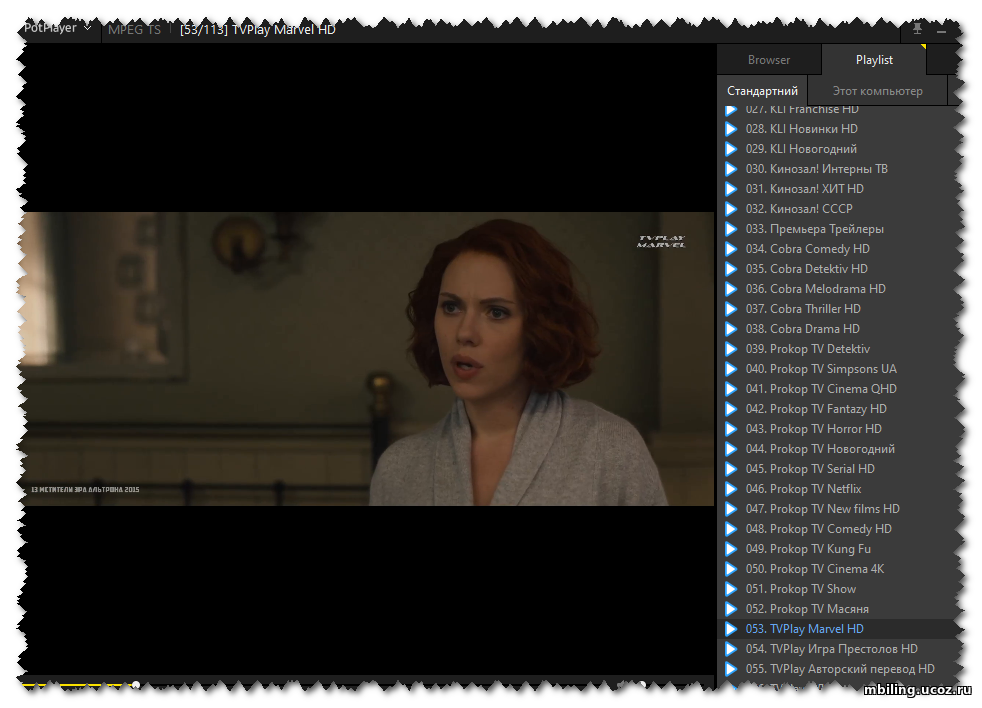This screenshot has height=708, width=982.
Task: Click play icon next to 047. Prokop TV New films HD
Action: (x=731, y=509)
